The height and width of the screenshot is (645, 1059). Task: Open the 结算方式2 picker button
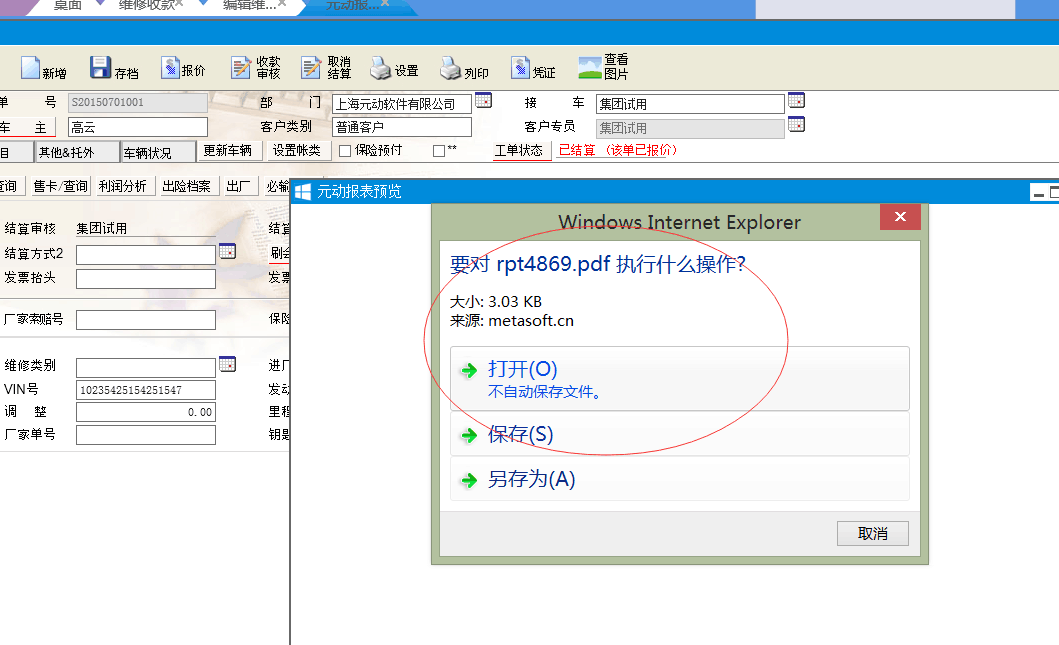pyautogui.click(x=227, y=252)
